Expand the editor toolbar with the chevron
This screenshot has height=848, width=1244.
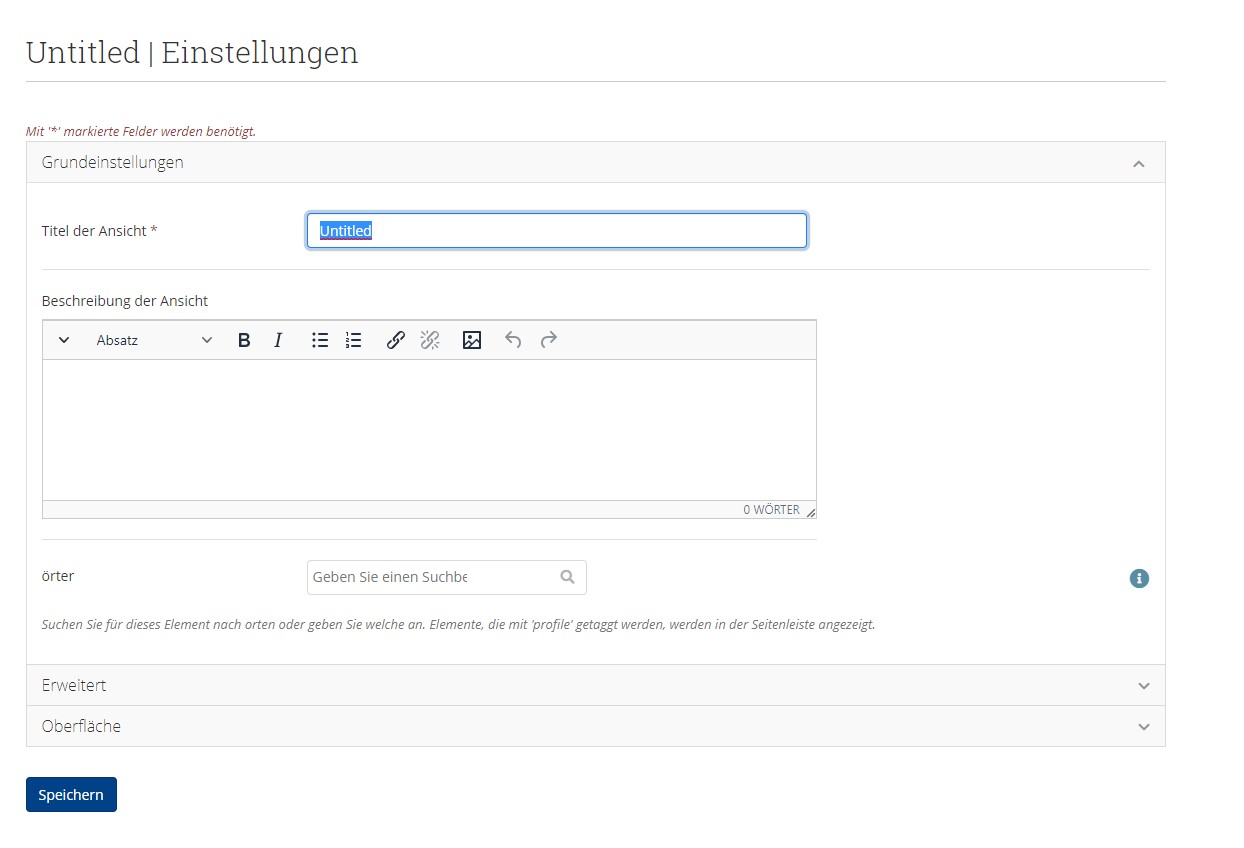[x=64, y=340]
